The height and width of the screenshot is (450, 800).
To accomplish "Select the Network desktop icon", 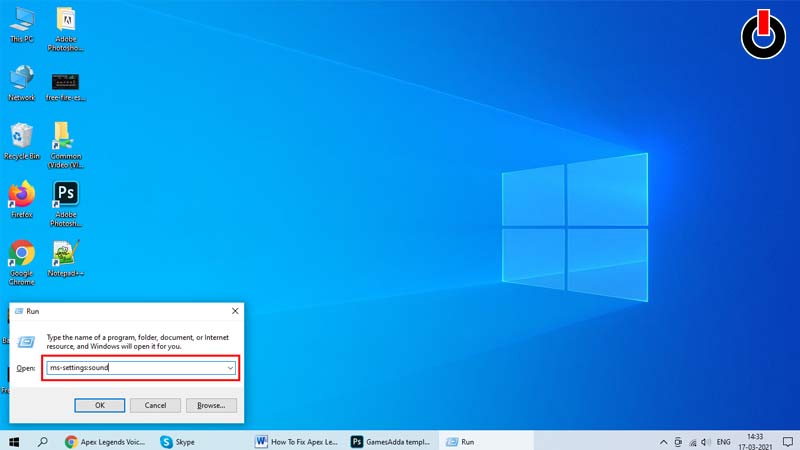I will pyautogui.click(x=21, y=83).
